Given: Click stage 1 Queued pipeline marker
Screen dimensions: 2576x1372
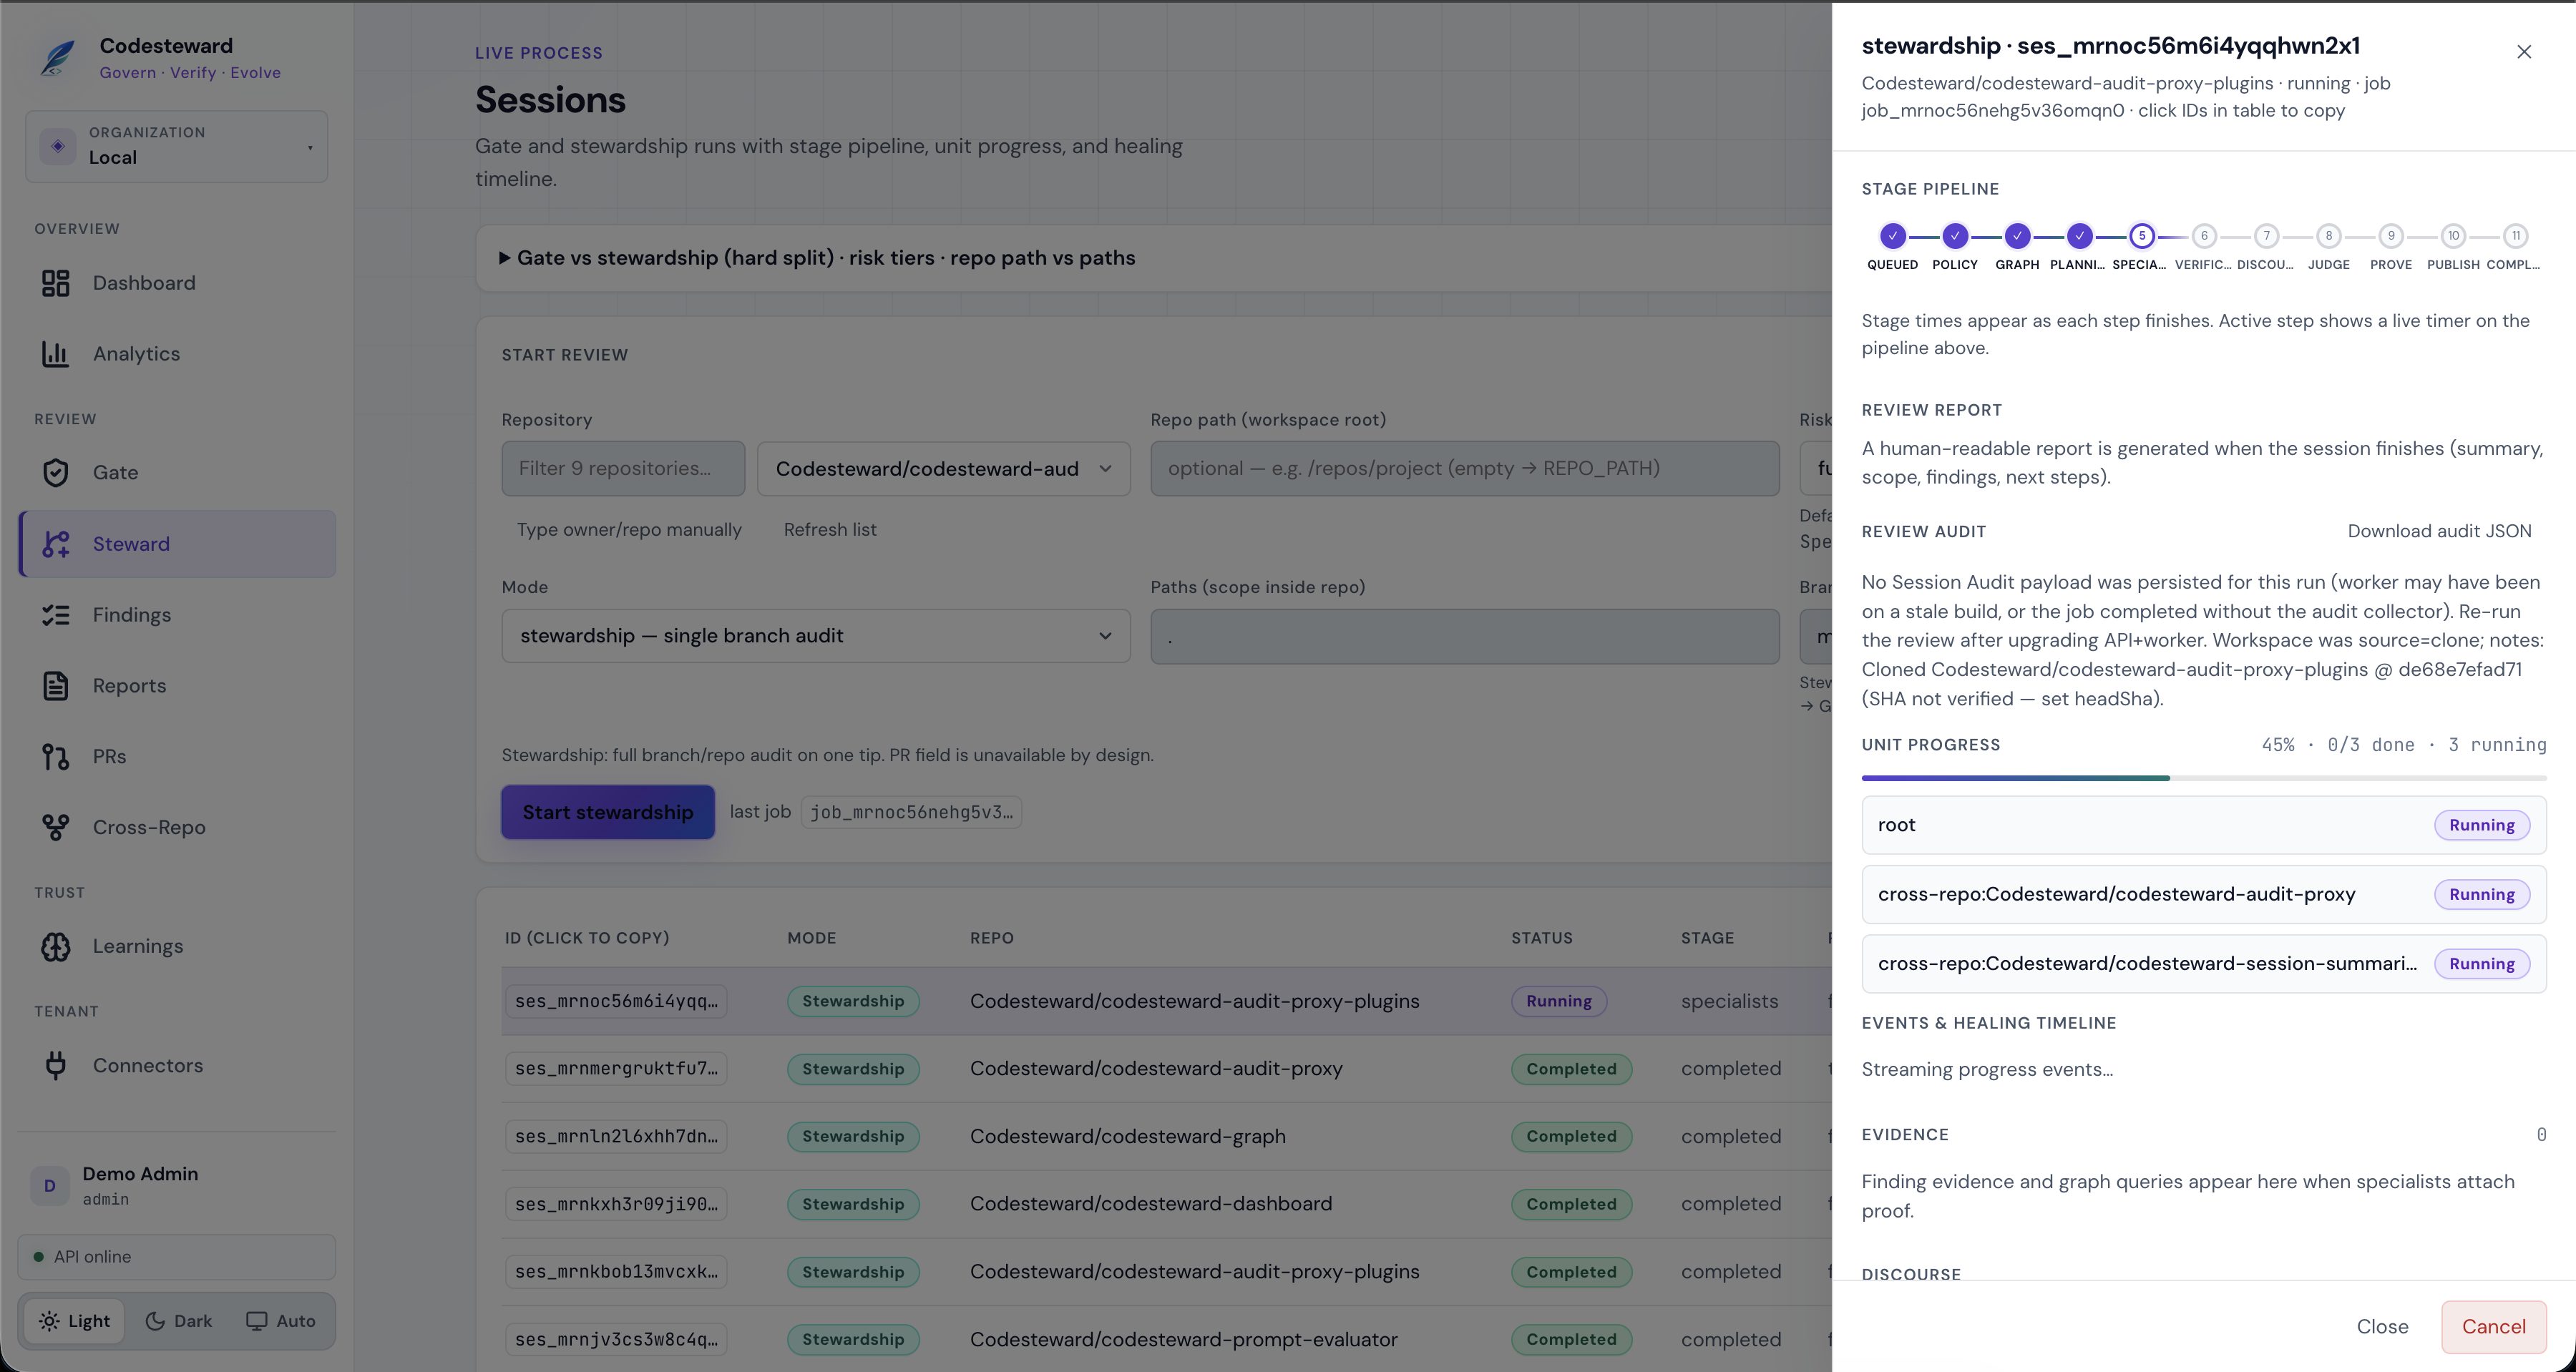Looking at the screenshot, I should [x=1892, y=236].
